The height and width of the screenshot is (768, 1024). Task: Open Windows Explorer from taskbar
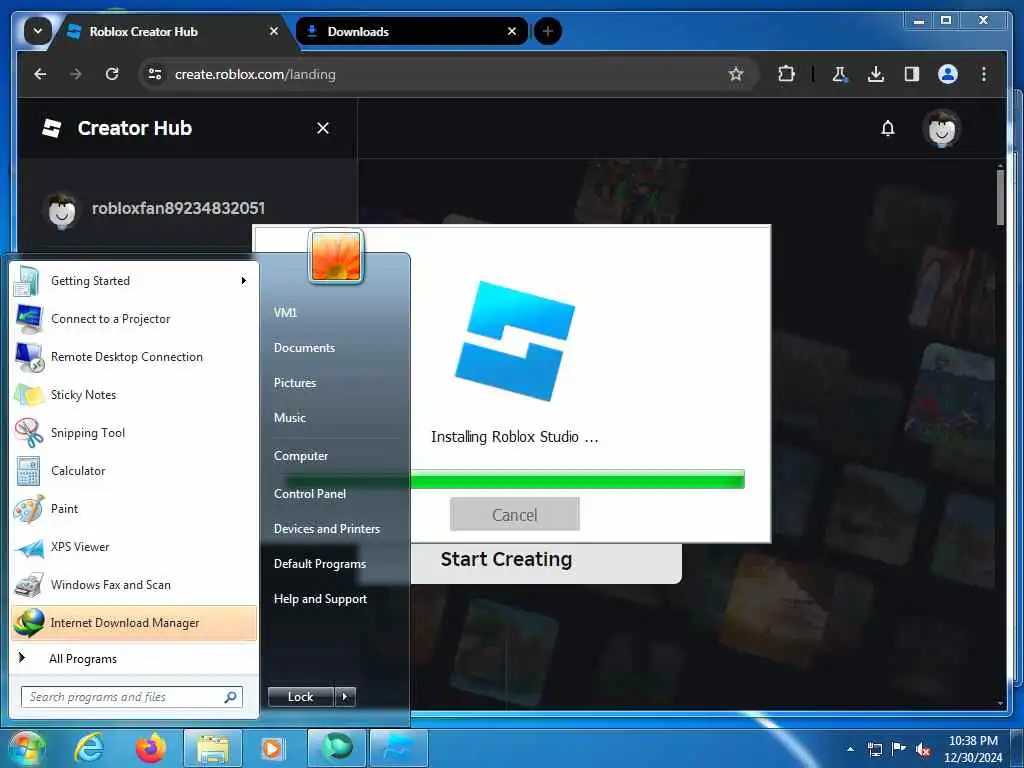[x=212, y=748]
